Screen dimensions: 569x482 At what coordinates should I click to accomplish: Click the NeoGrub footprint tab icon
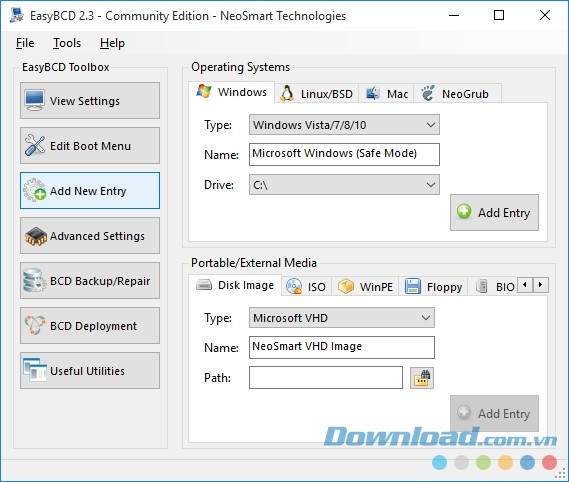[428, 93]
